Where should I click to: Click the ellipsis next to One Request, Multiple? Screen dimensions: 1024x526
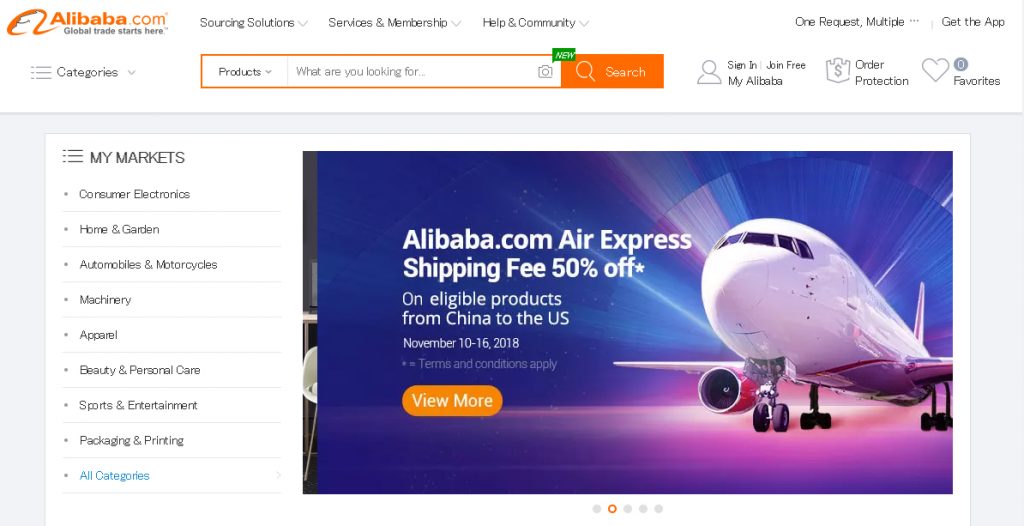pos(914,21)
